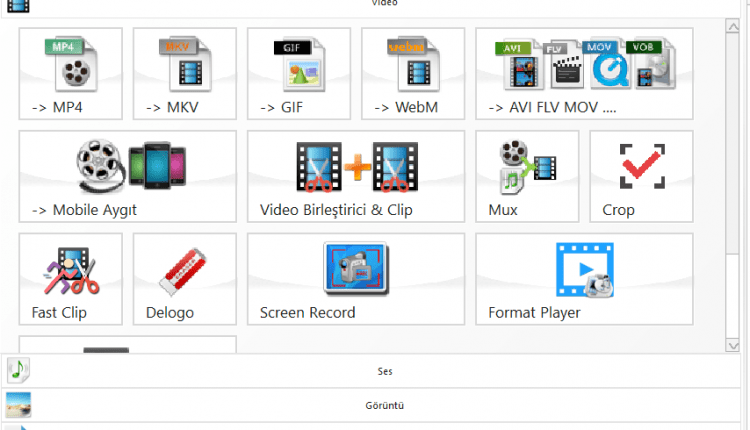Launch the Mux tool
The width and height of the screenshot is (750, 430).
(526, 176)
